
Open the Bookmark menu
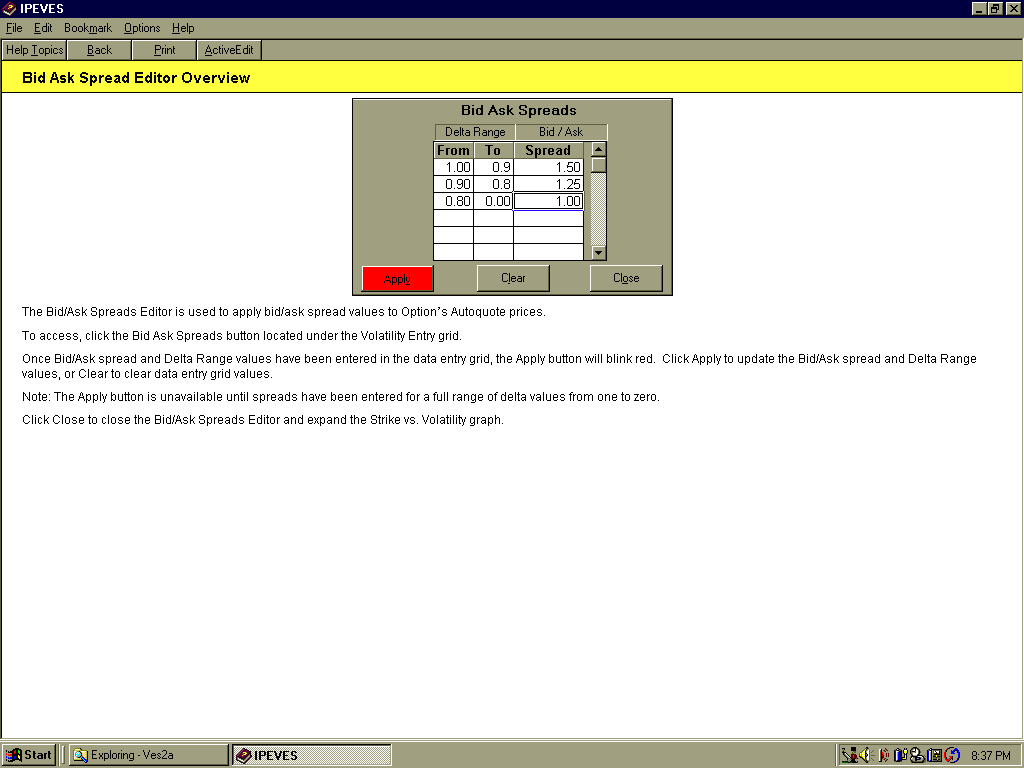coord(88,28)
